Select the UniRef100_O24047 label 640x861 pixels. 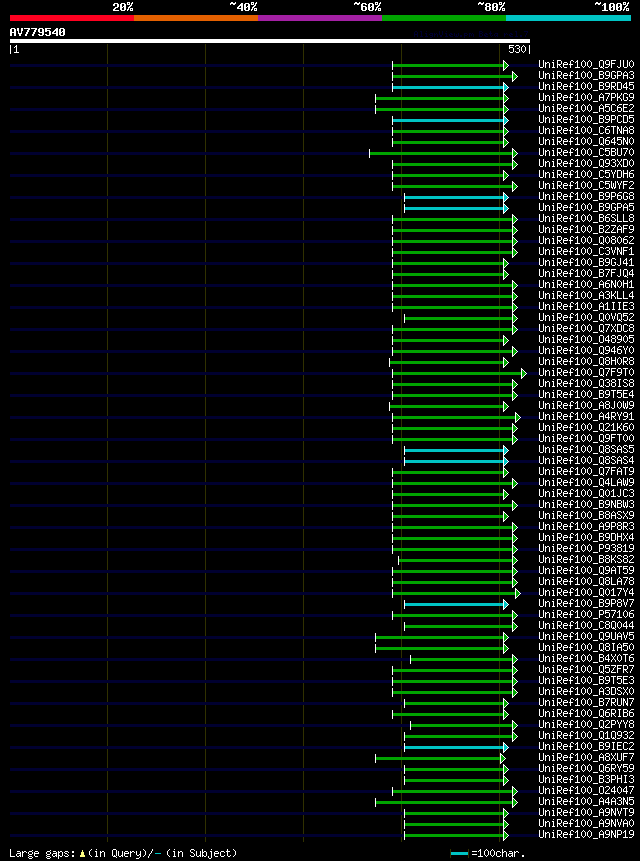tap(586, 790)
